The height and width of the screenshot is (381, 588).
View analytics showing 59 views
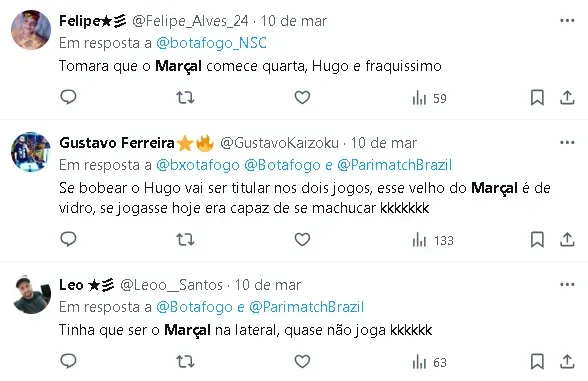[x=429, y=98]
